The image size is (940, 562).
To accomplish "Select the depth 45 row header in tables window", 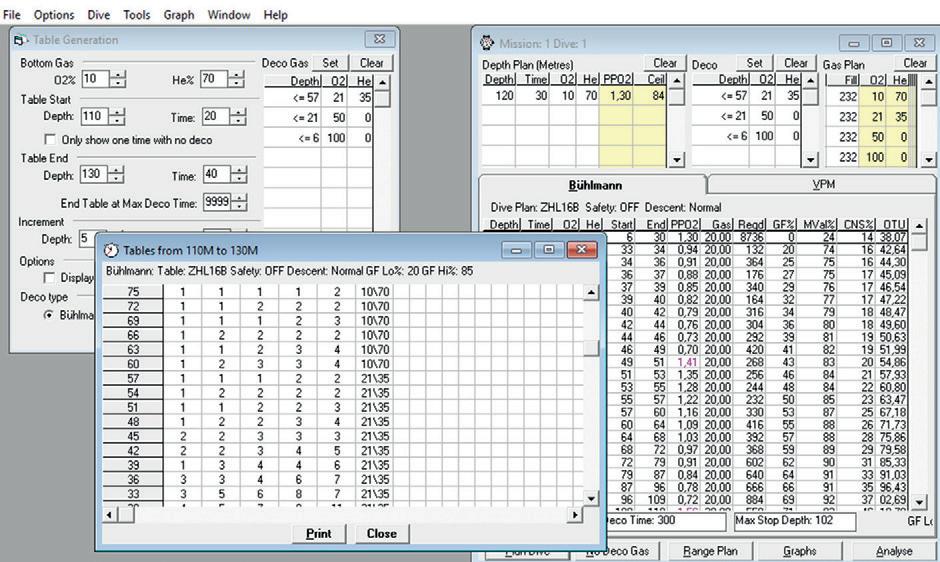I will pyautogui.click(x=132, y=436).
